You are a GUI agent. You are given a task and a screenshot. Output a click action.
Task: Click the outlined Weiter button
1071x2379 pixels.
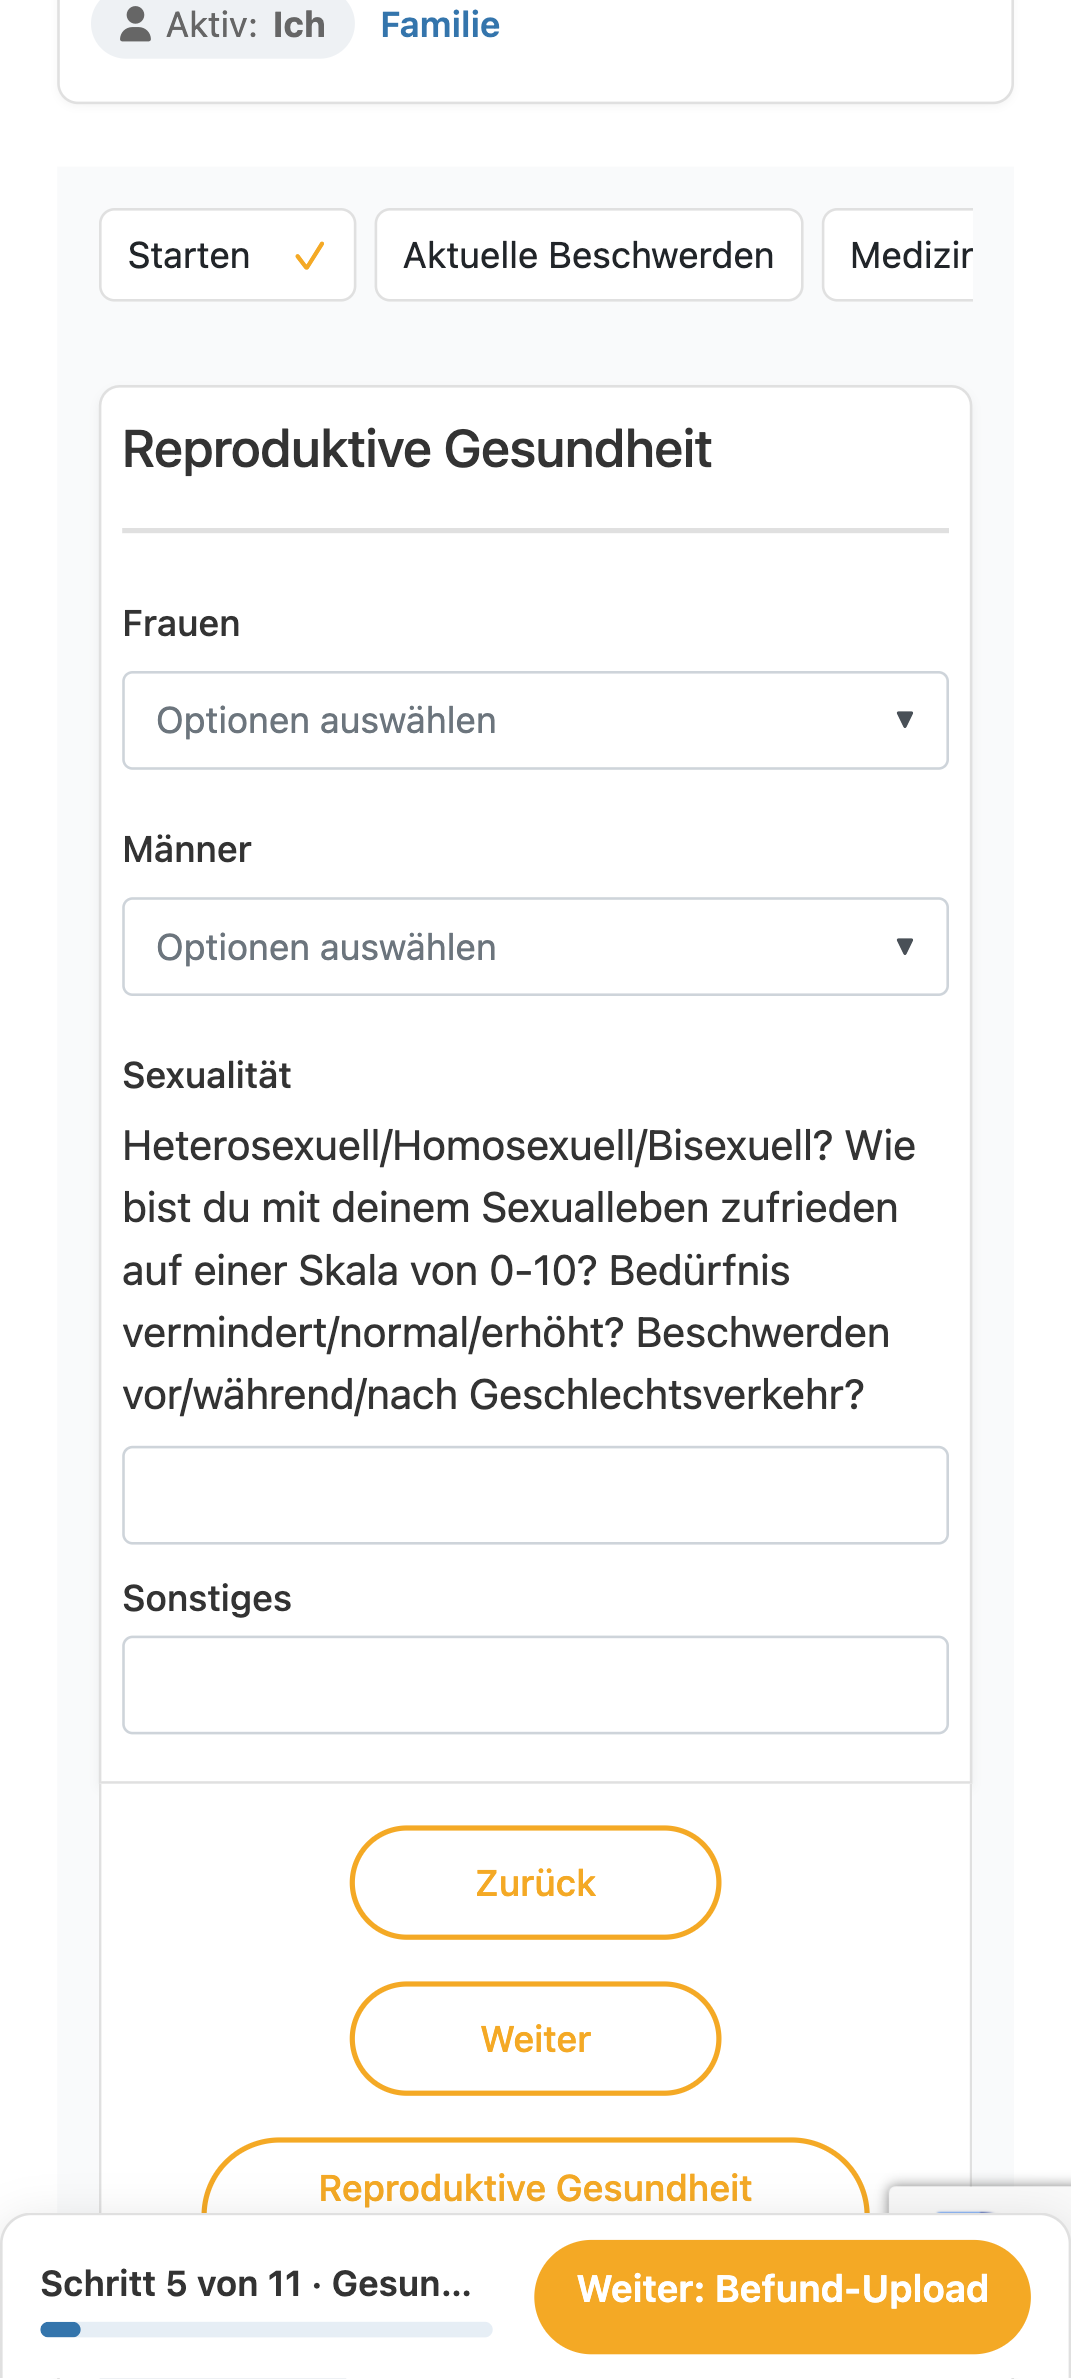coord(535,2038)
